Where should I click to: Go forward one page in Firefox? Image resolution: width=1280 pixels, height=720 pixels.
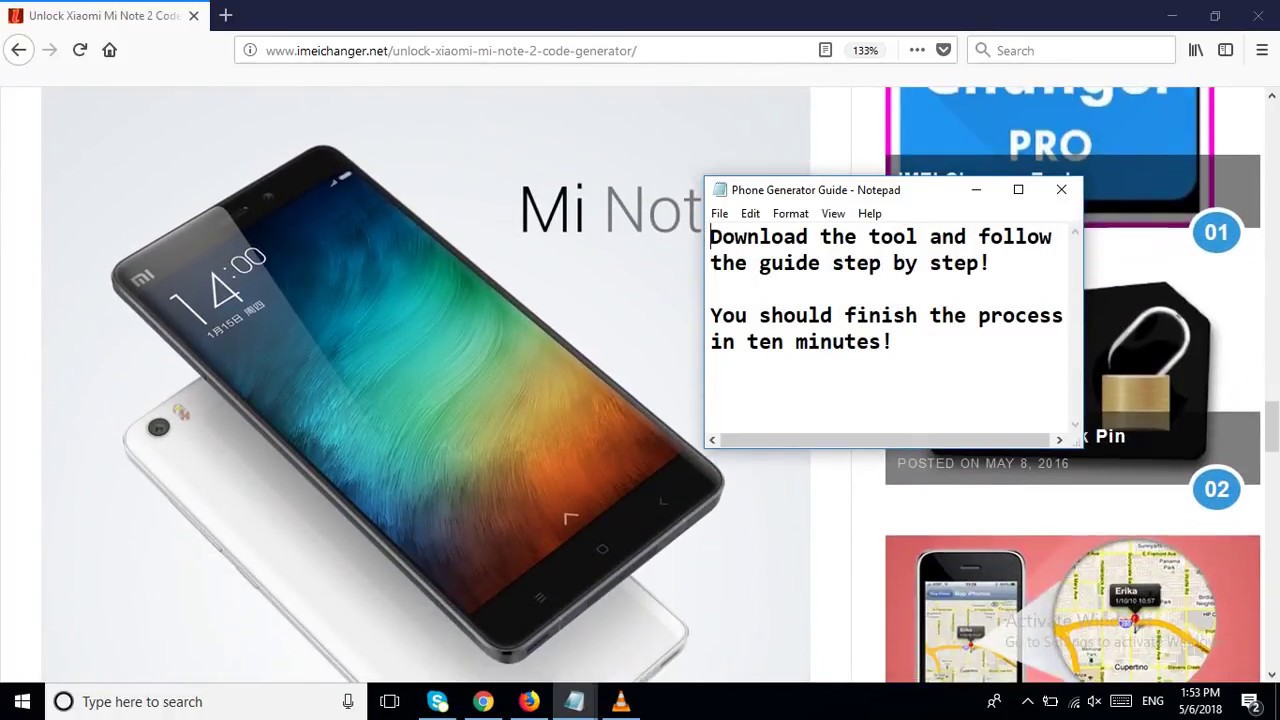point(49,50)
